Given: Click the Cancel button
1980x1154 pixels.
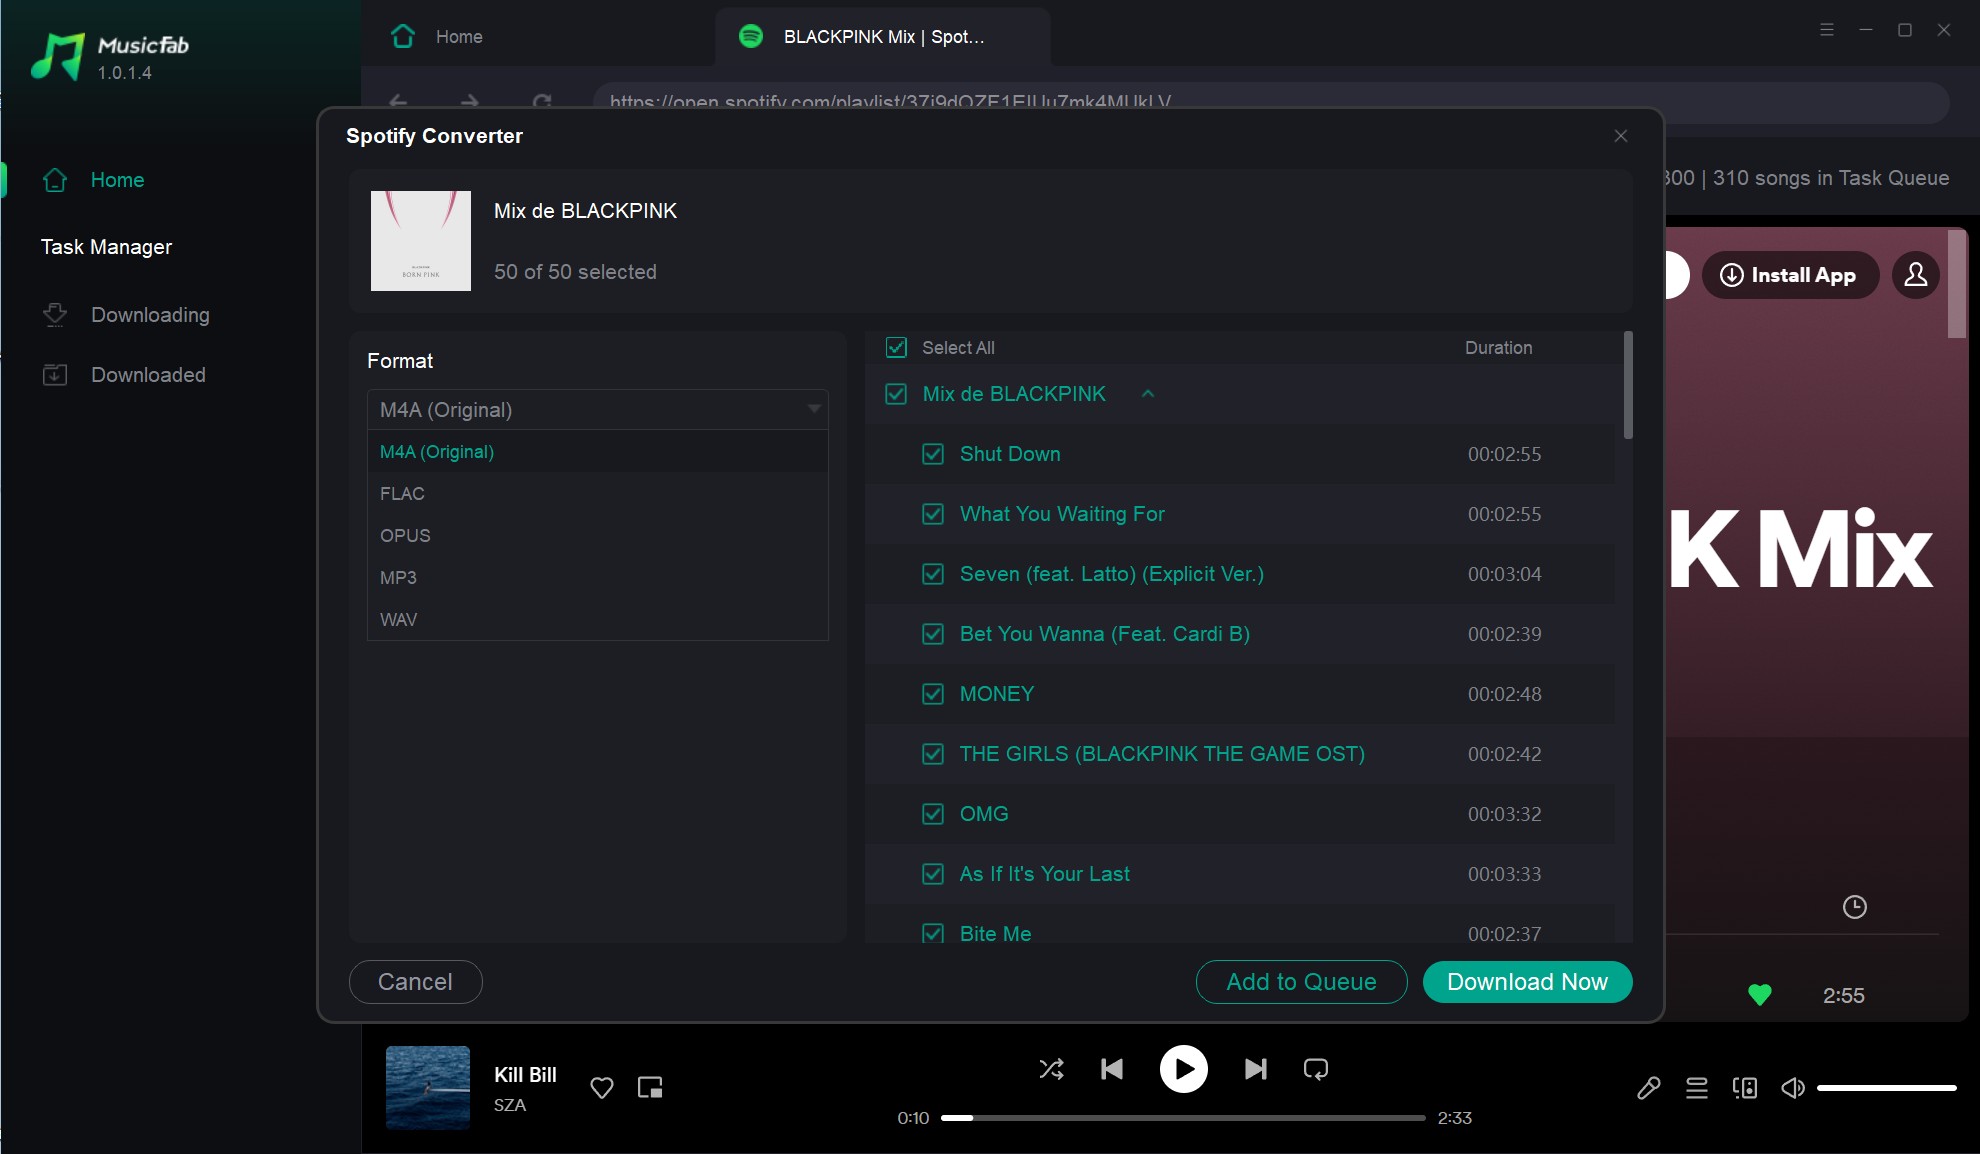Looking at the screenshot, I should click(x=415, y=982).
